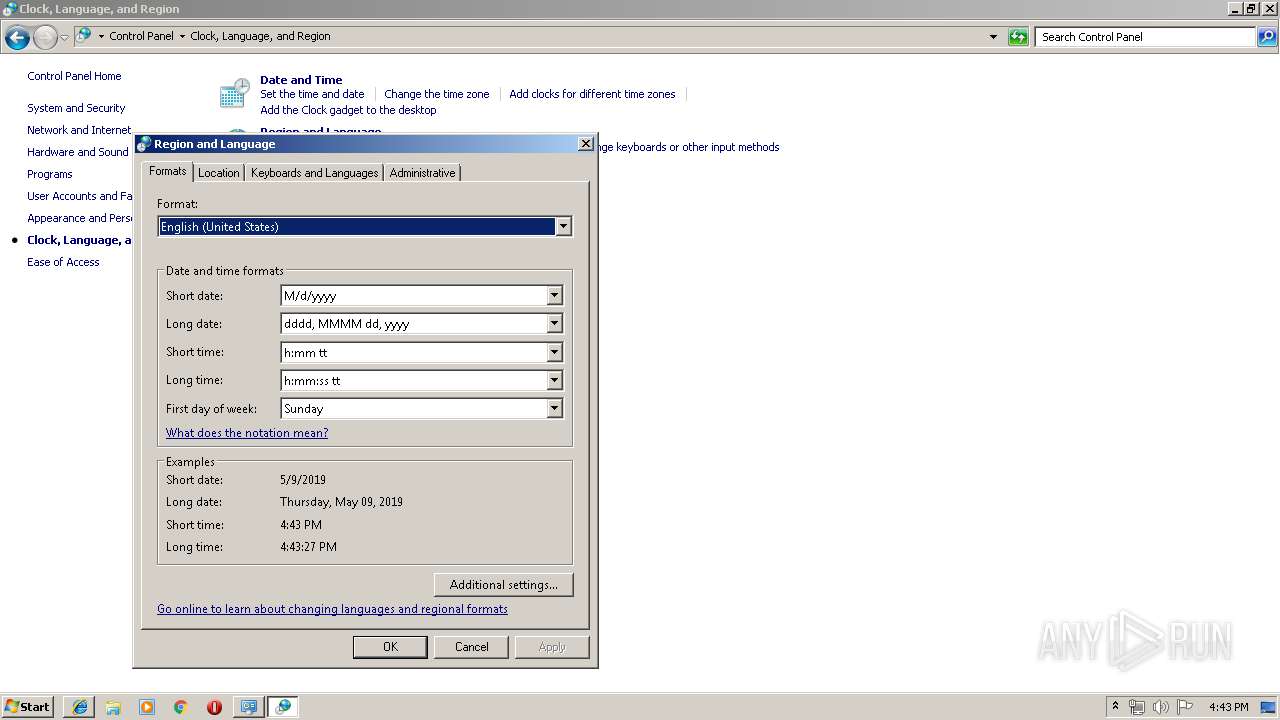This screenshot has height=720, width=1280.
Task: Click Region and Language dialog title icon
Action: 144,144
